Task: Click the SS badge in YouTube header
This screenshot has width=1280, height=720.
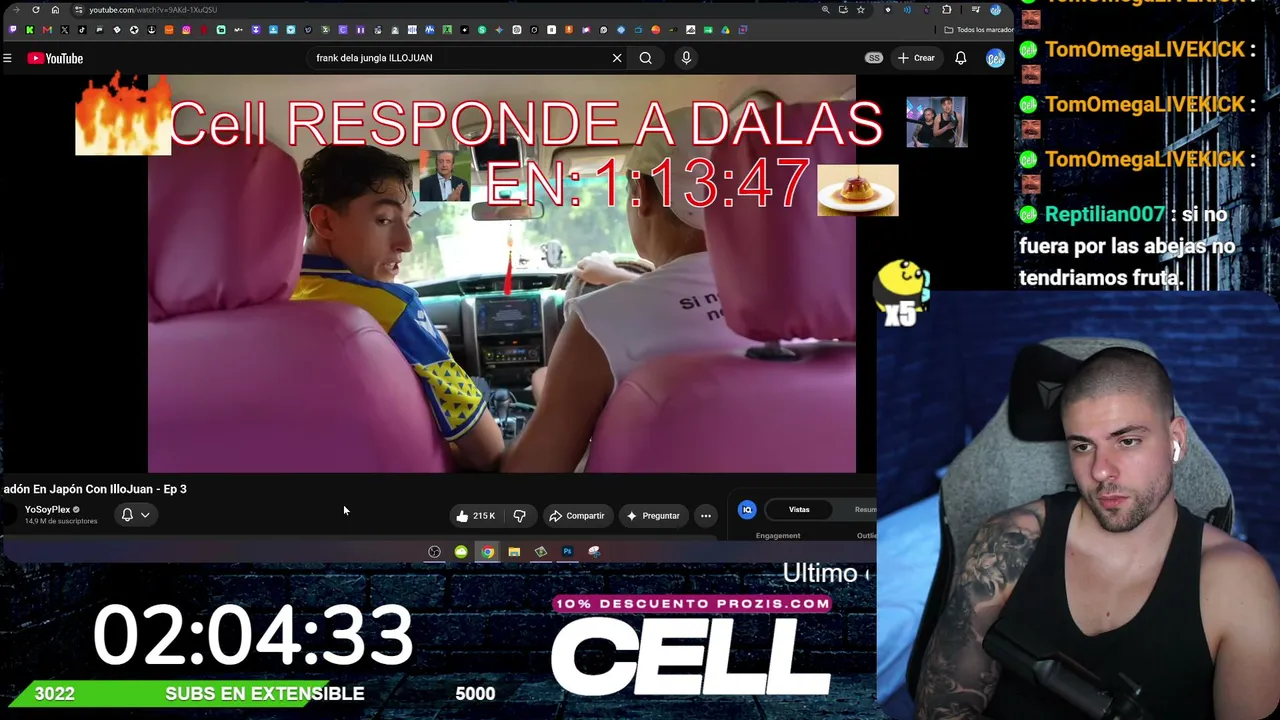Action: tap(874, 58)
